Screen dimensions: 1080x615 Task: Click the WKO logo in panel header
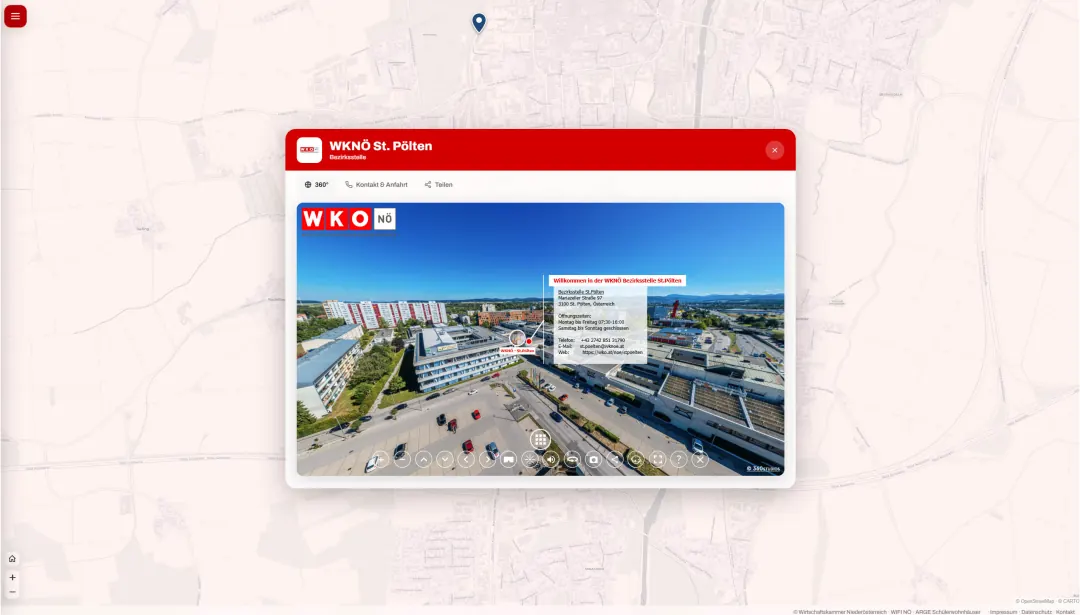[x=309, y=150]
